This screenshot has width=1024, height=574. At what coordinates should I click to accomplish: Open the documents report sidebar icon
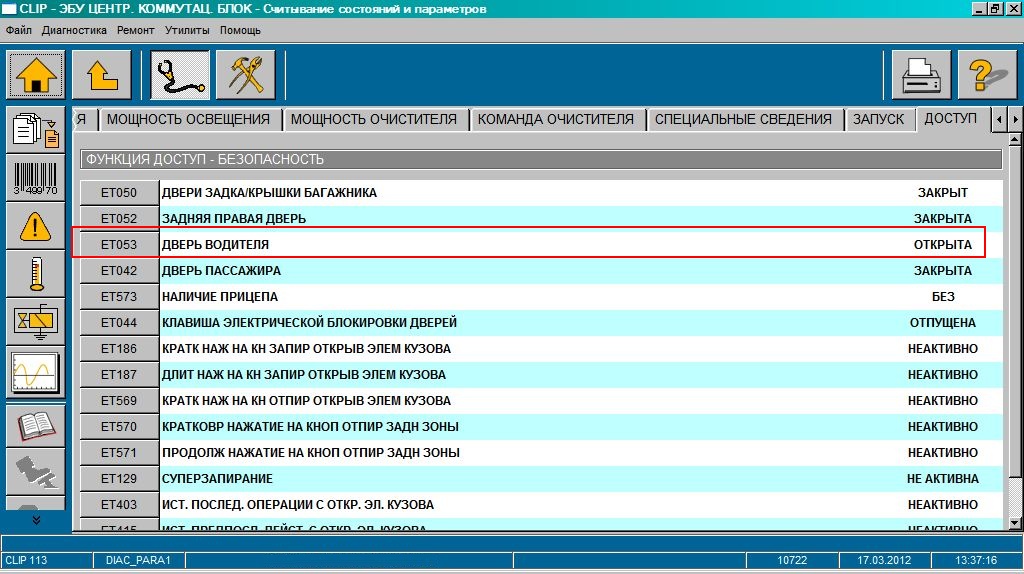click(x=36, y=130)
